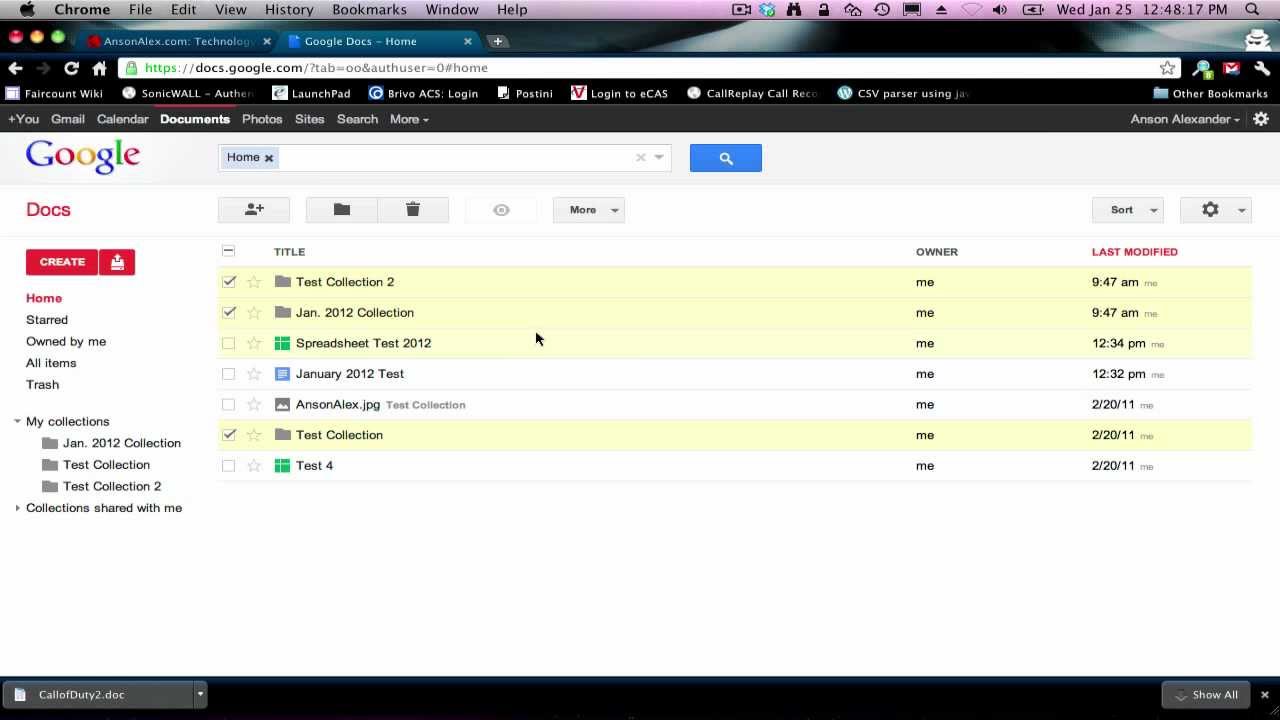Click the preview eye icon

(x=501, y=210)
